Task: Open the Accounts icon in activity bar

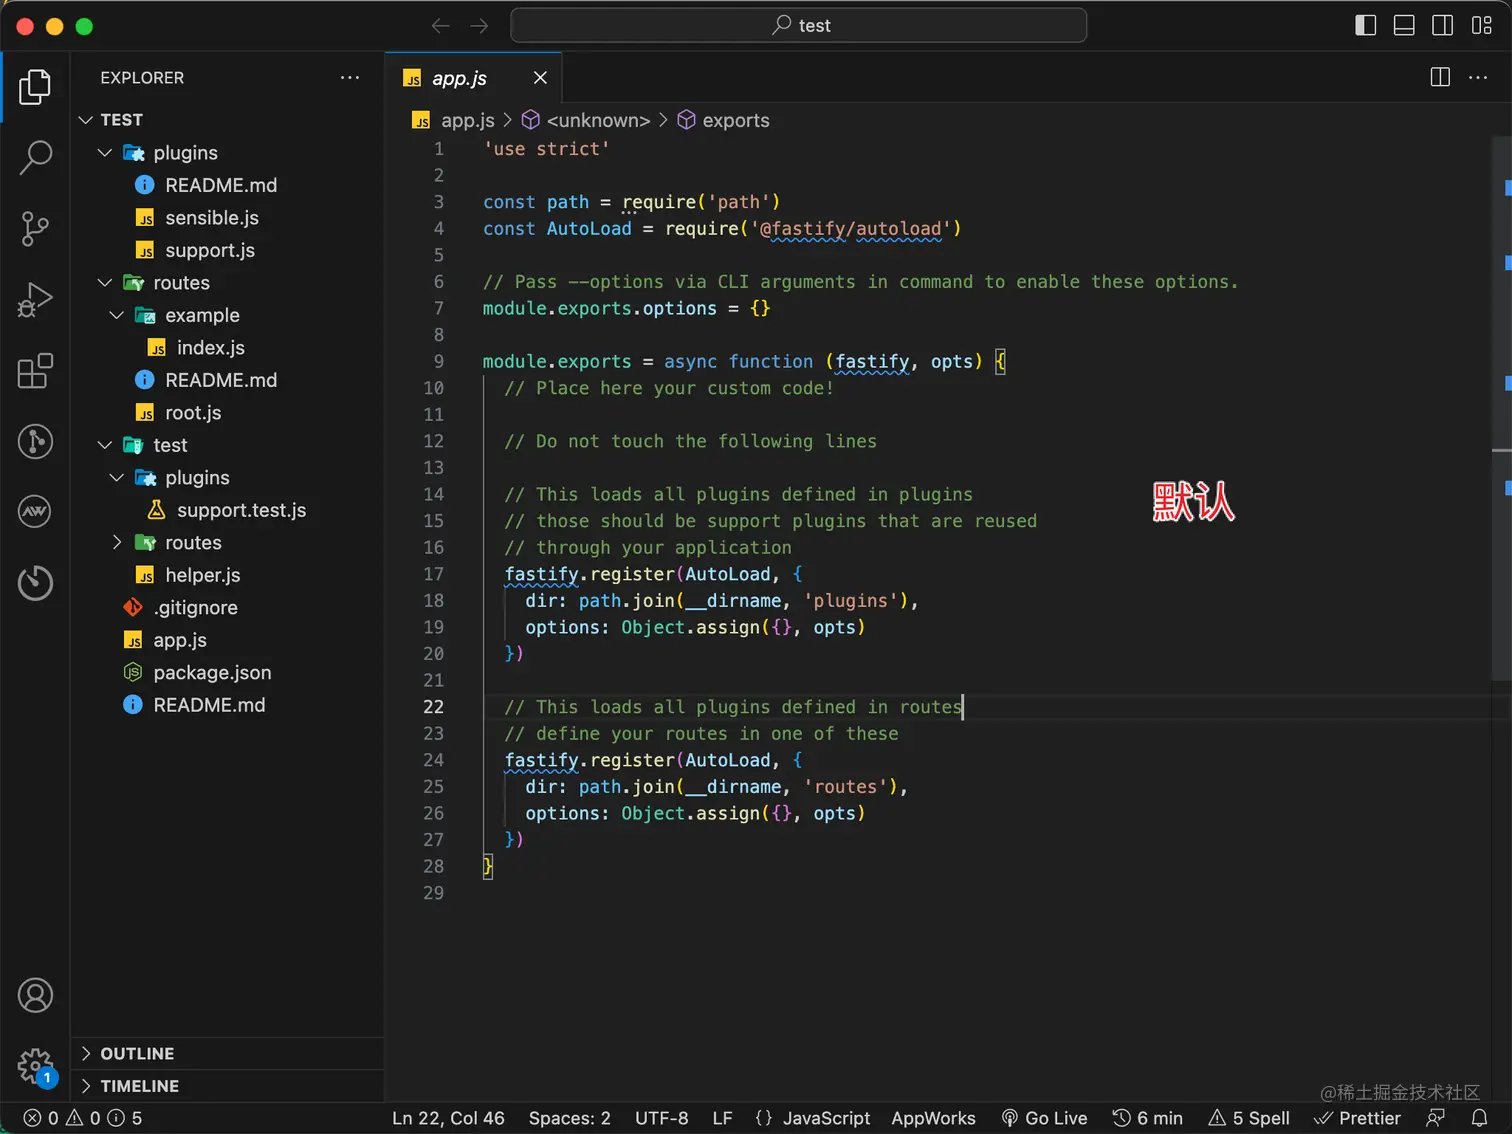Action: click(x=35, y=995)
